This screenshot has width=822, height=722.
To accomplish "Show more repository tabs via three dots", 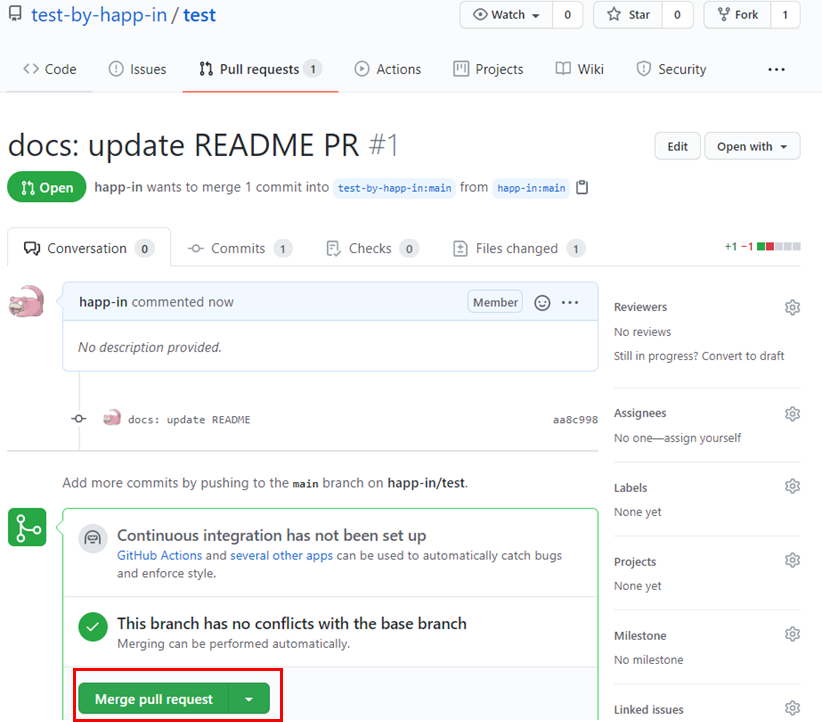I will tap(776, 69).
